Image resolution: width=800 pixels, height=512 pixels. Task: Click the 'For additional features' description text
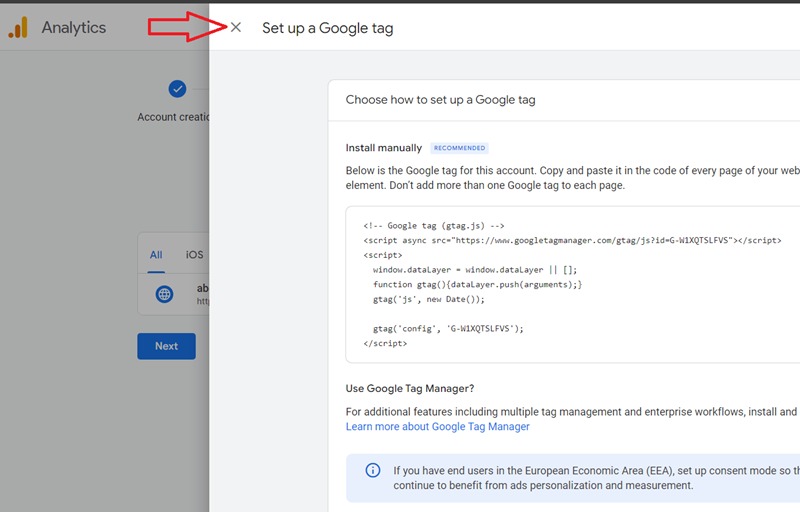pos(572,412)
